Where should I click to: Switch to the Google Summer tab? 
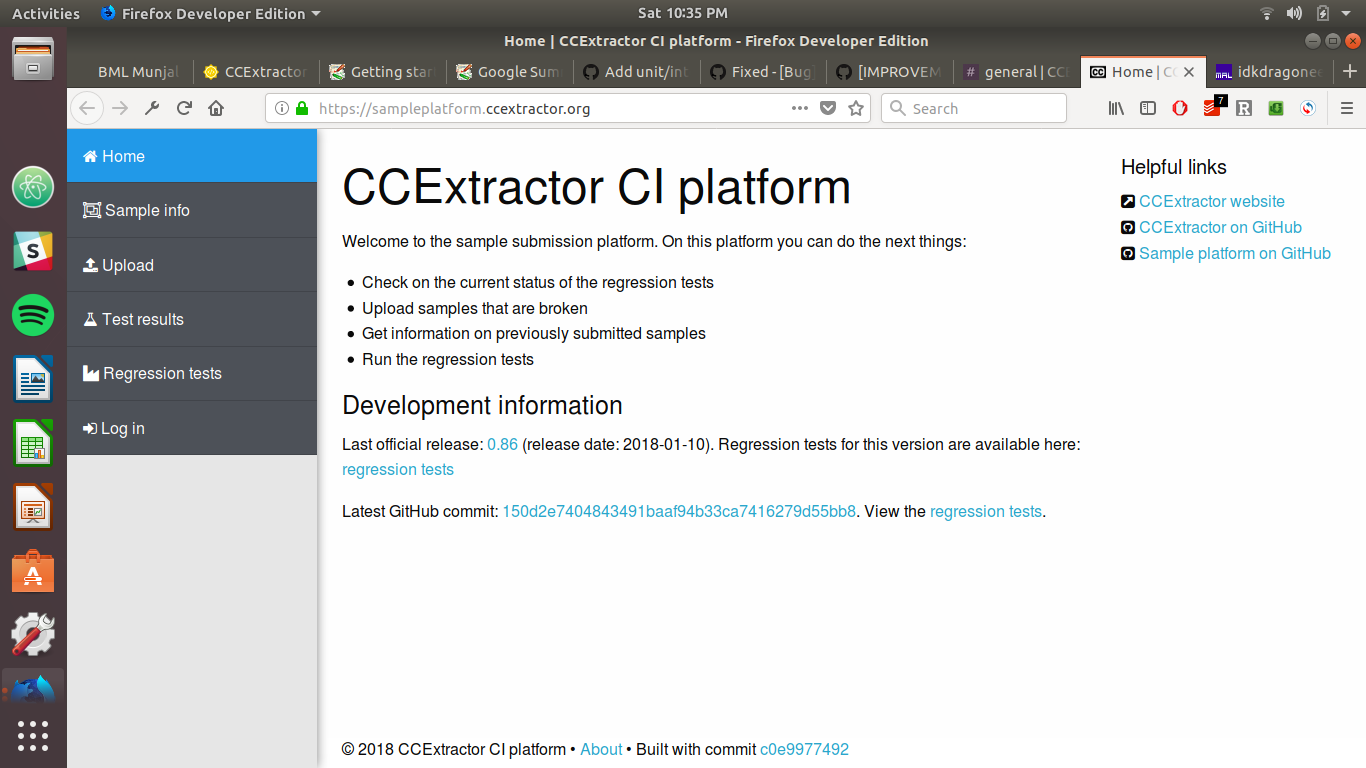(x=509, y=71)
